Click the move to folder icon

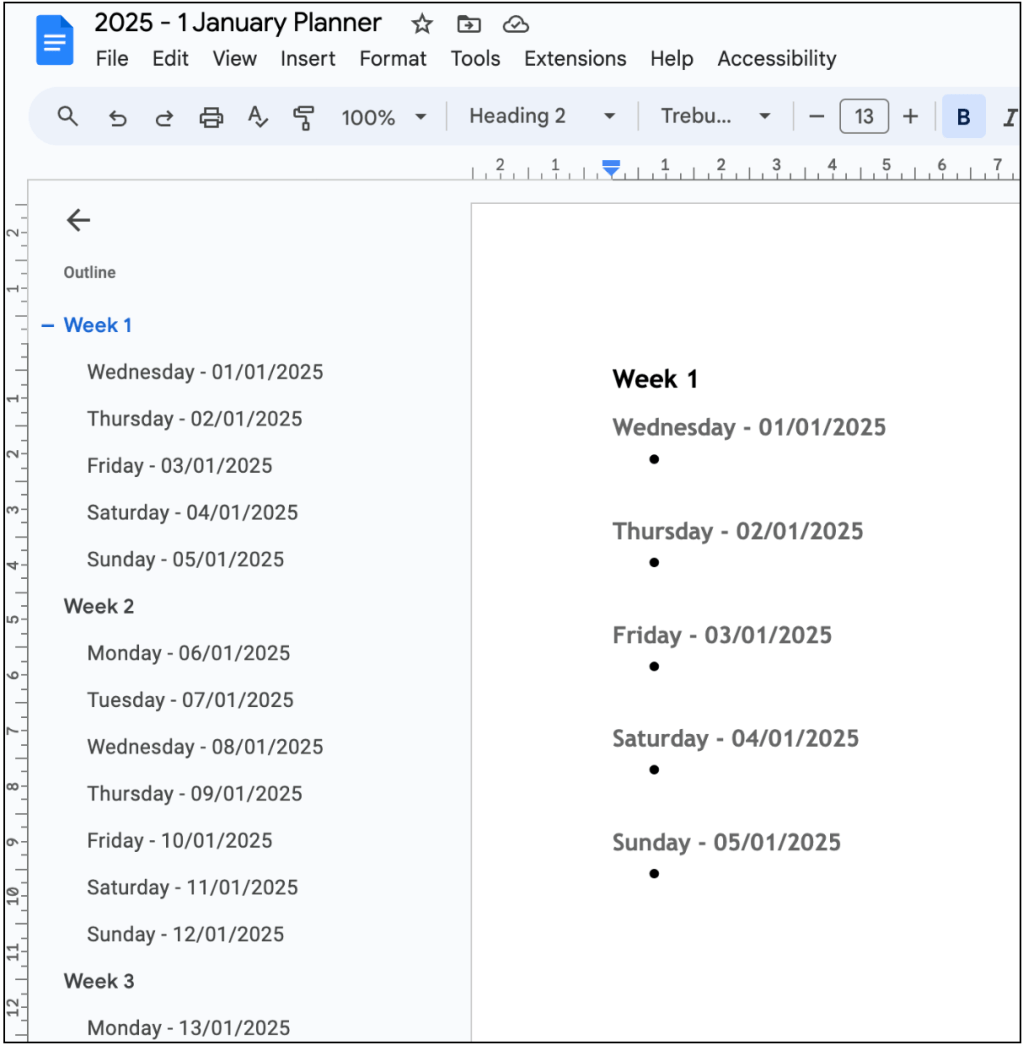pyautogui.click(x=468, y=24)
